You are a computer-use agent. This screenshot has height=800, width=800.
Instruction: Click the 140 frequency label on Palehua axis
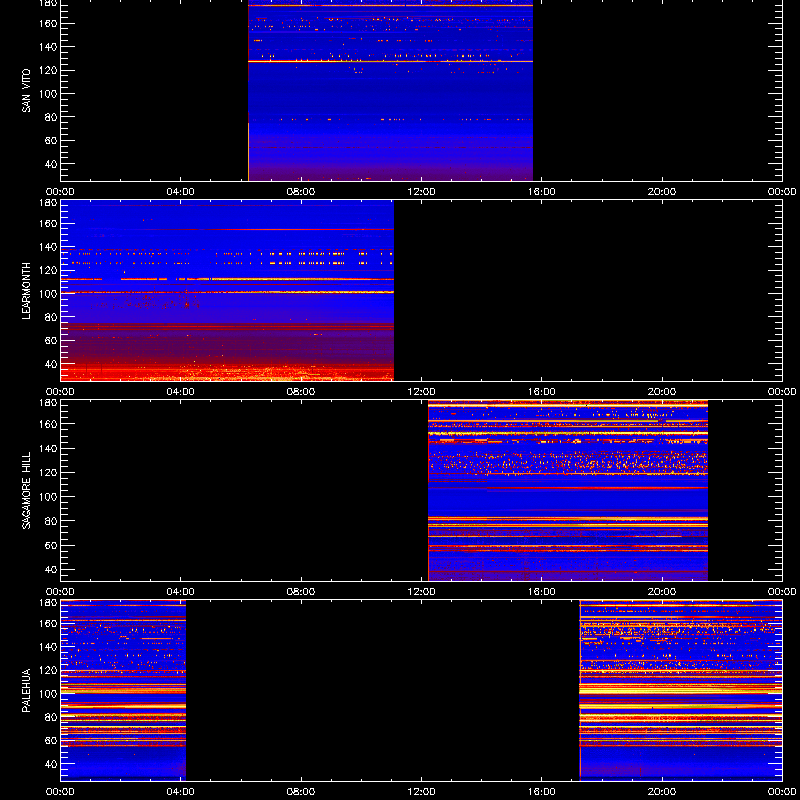click(49, 647)
